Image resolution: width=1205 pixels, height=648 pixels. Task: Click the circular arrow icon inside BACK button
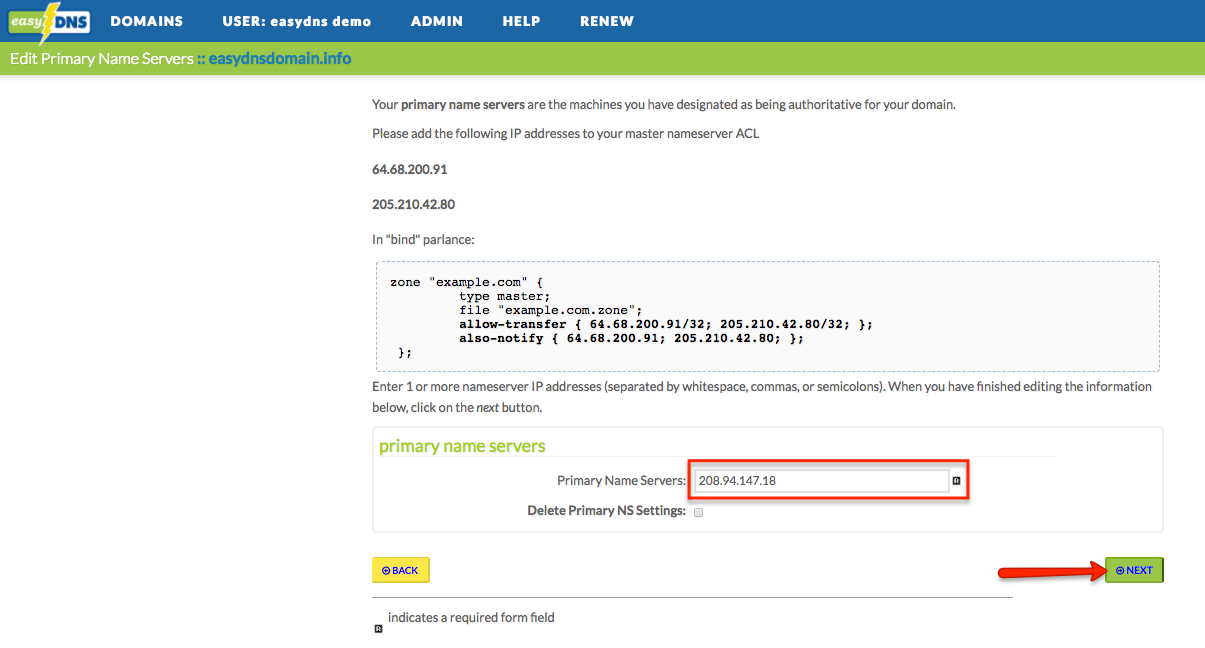coord(385,569)
